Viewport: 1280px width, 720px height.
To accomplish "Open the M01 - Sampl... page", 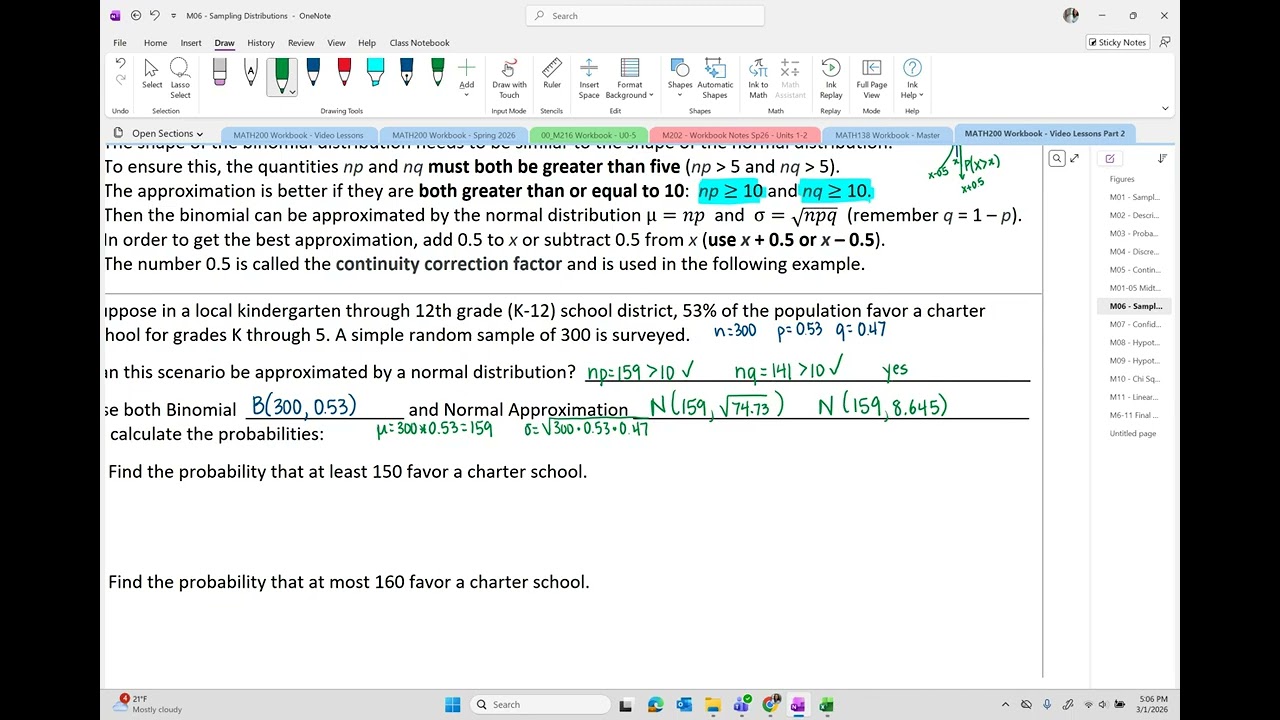I will click(x=1135, y=197).
